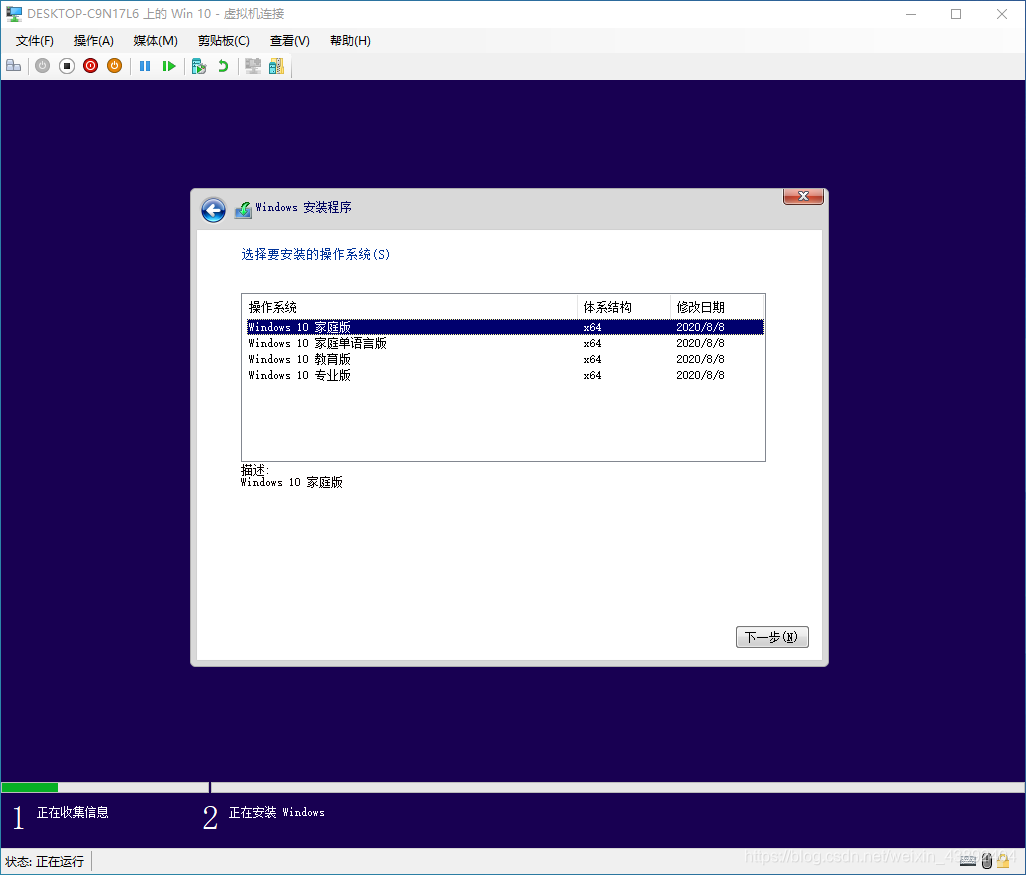Open the 剪贴板(C) menu
Image resolution: width=1026 pixels, height=875 pixels.
tap(224, 41)
